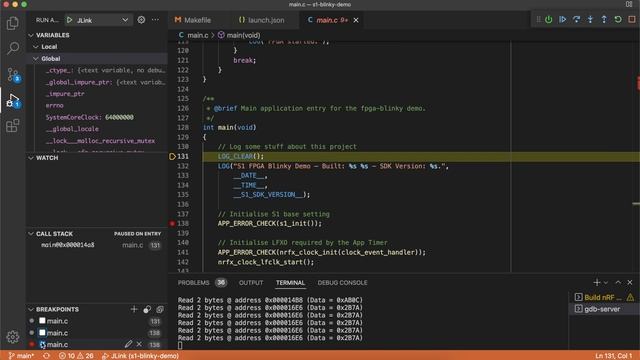640x360 pixels.
Task: Toggle activate all breakpoints
Action: coord(147,309)
